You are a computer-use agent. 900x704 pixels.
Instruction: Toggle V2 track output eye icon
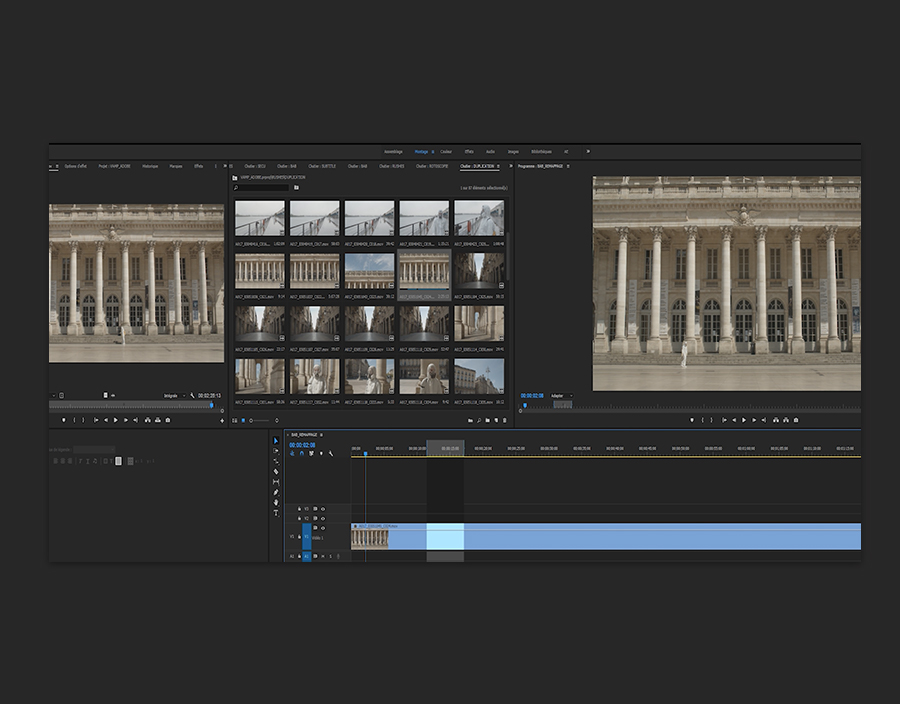pyautogui.click(x=322, y=519)
